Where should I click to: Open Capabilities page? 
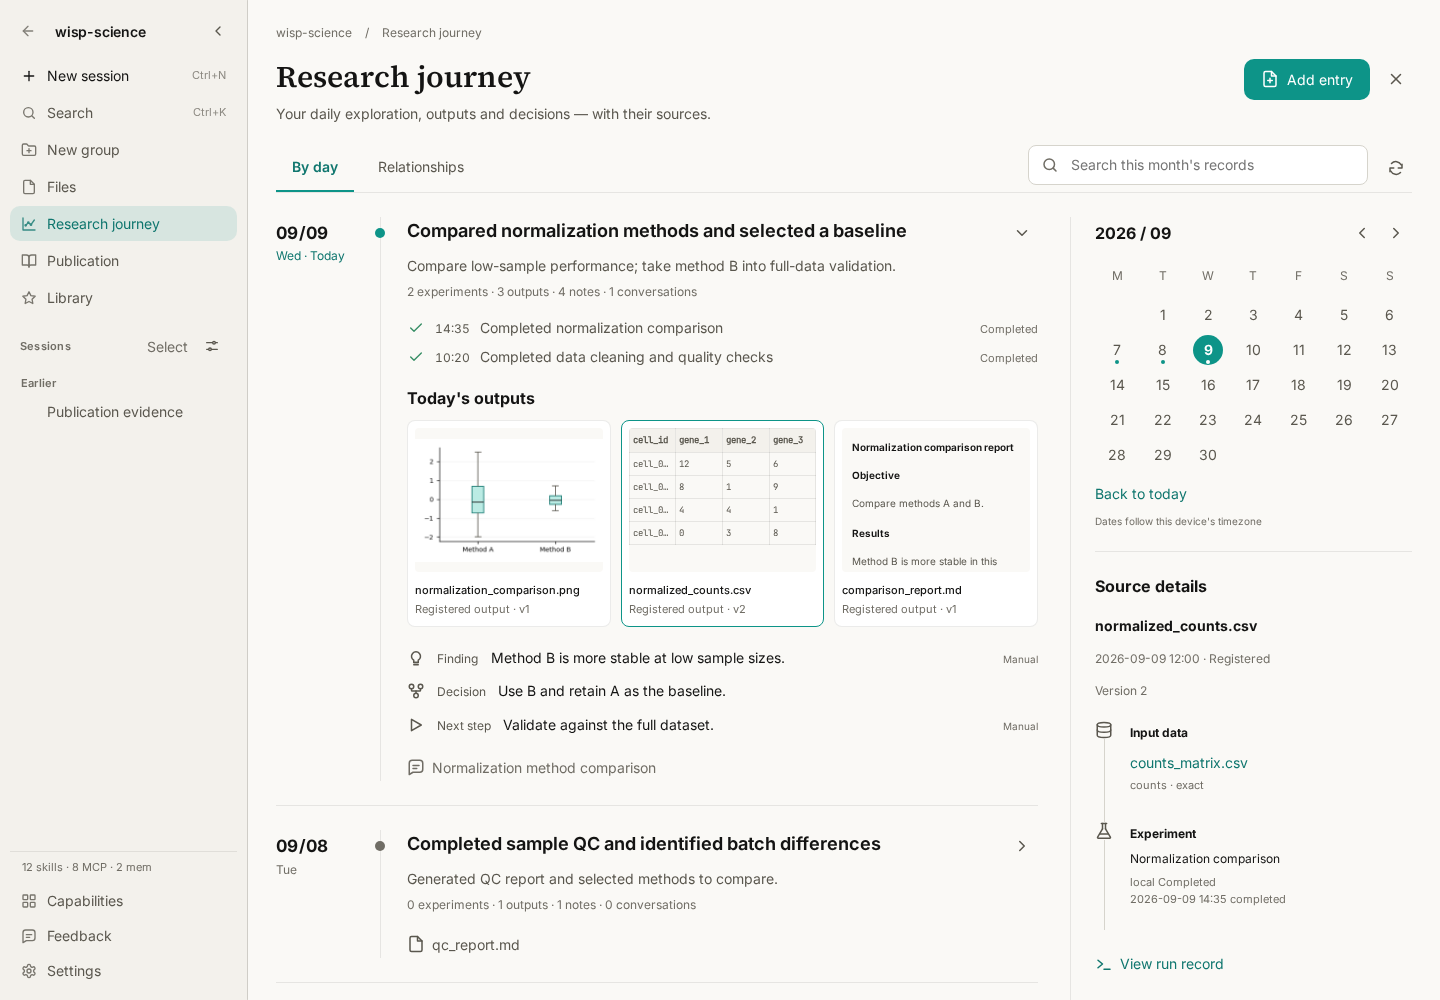coord(123,901)
